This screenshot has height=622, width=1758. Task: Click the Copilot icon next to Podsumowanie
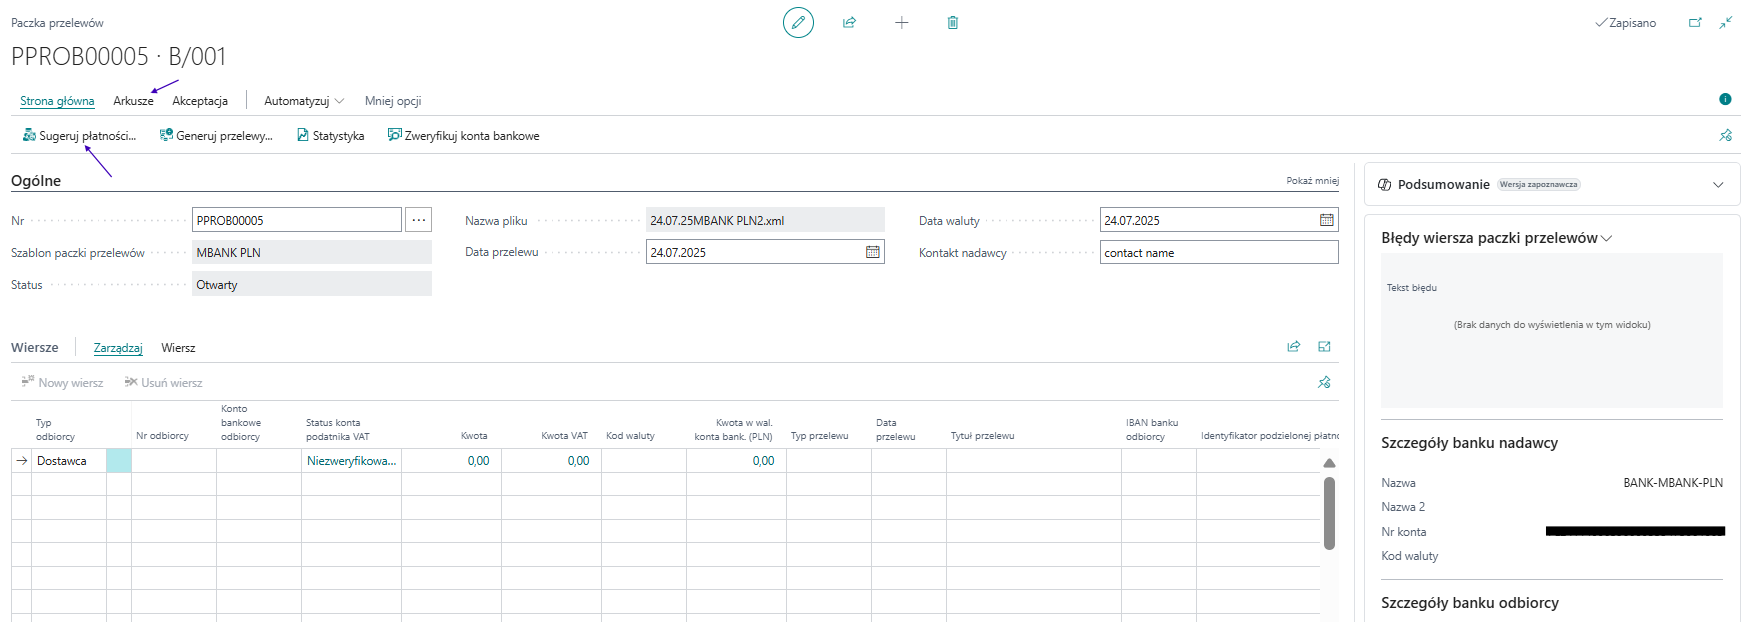point(1385,185)
